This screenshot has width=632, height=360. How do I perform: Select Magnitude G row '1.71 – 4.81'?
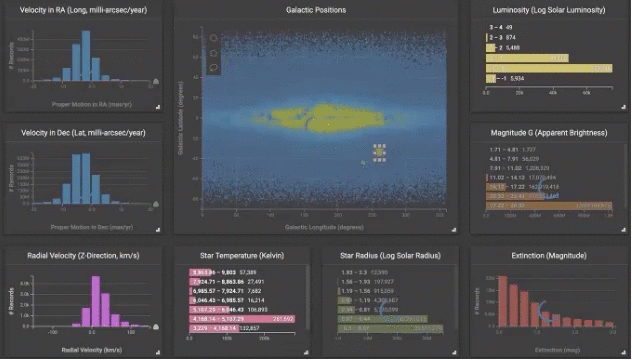pyautogui.click(x=549, y=150)
